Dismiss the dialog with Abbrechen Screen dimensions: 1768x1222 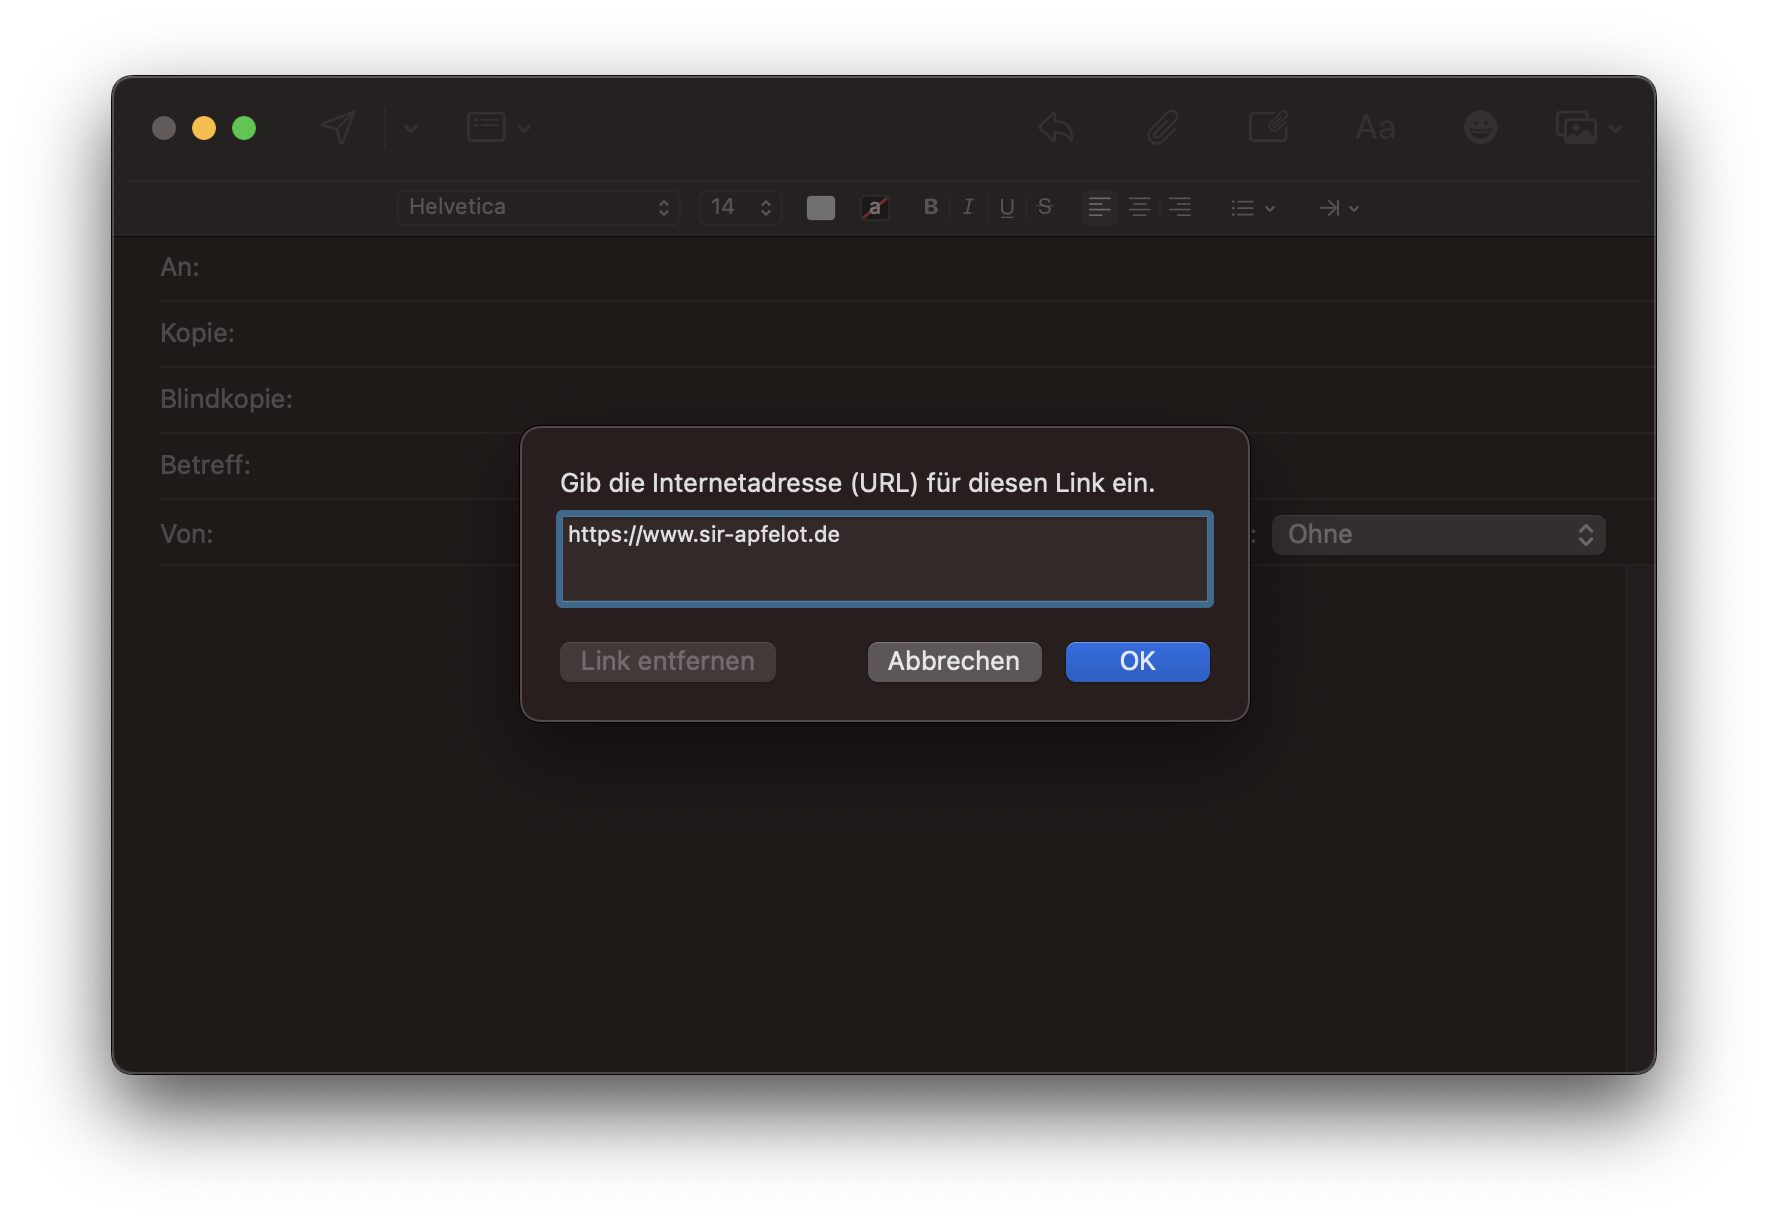coord(953,661)
